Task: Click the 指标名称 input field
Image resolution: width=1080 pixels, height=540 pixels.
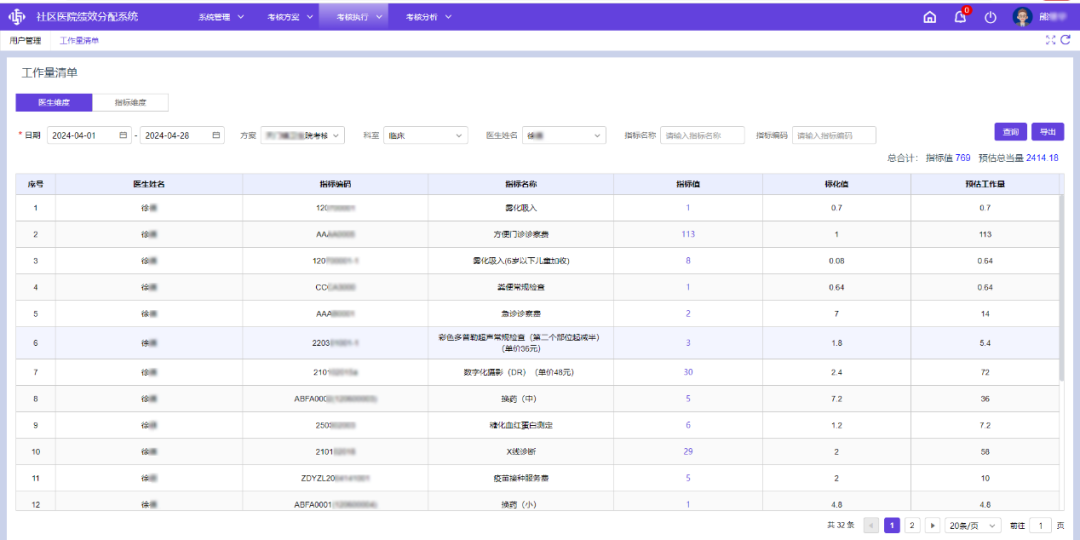Action: coord(703,135)
